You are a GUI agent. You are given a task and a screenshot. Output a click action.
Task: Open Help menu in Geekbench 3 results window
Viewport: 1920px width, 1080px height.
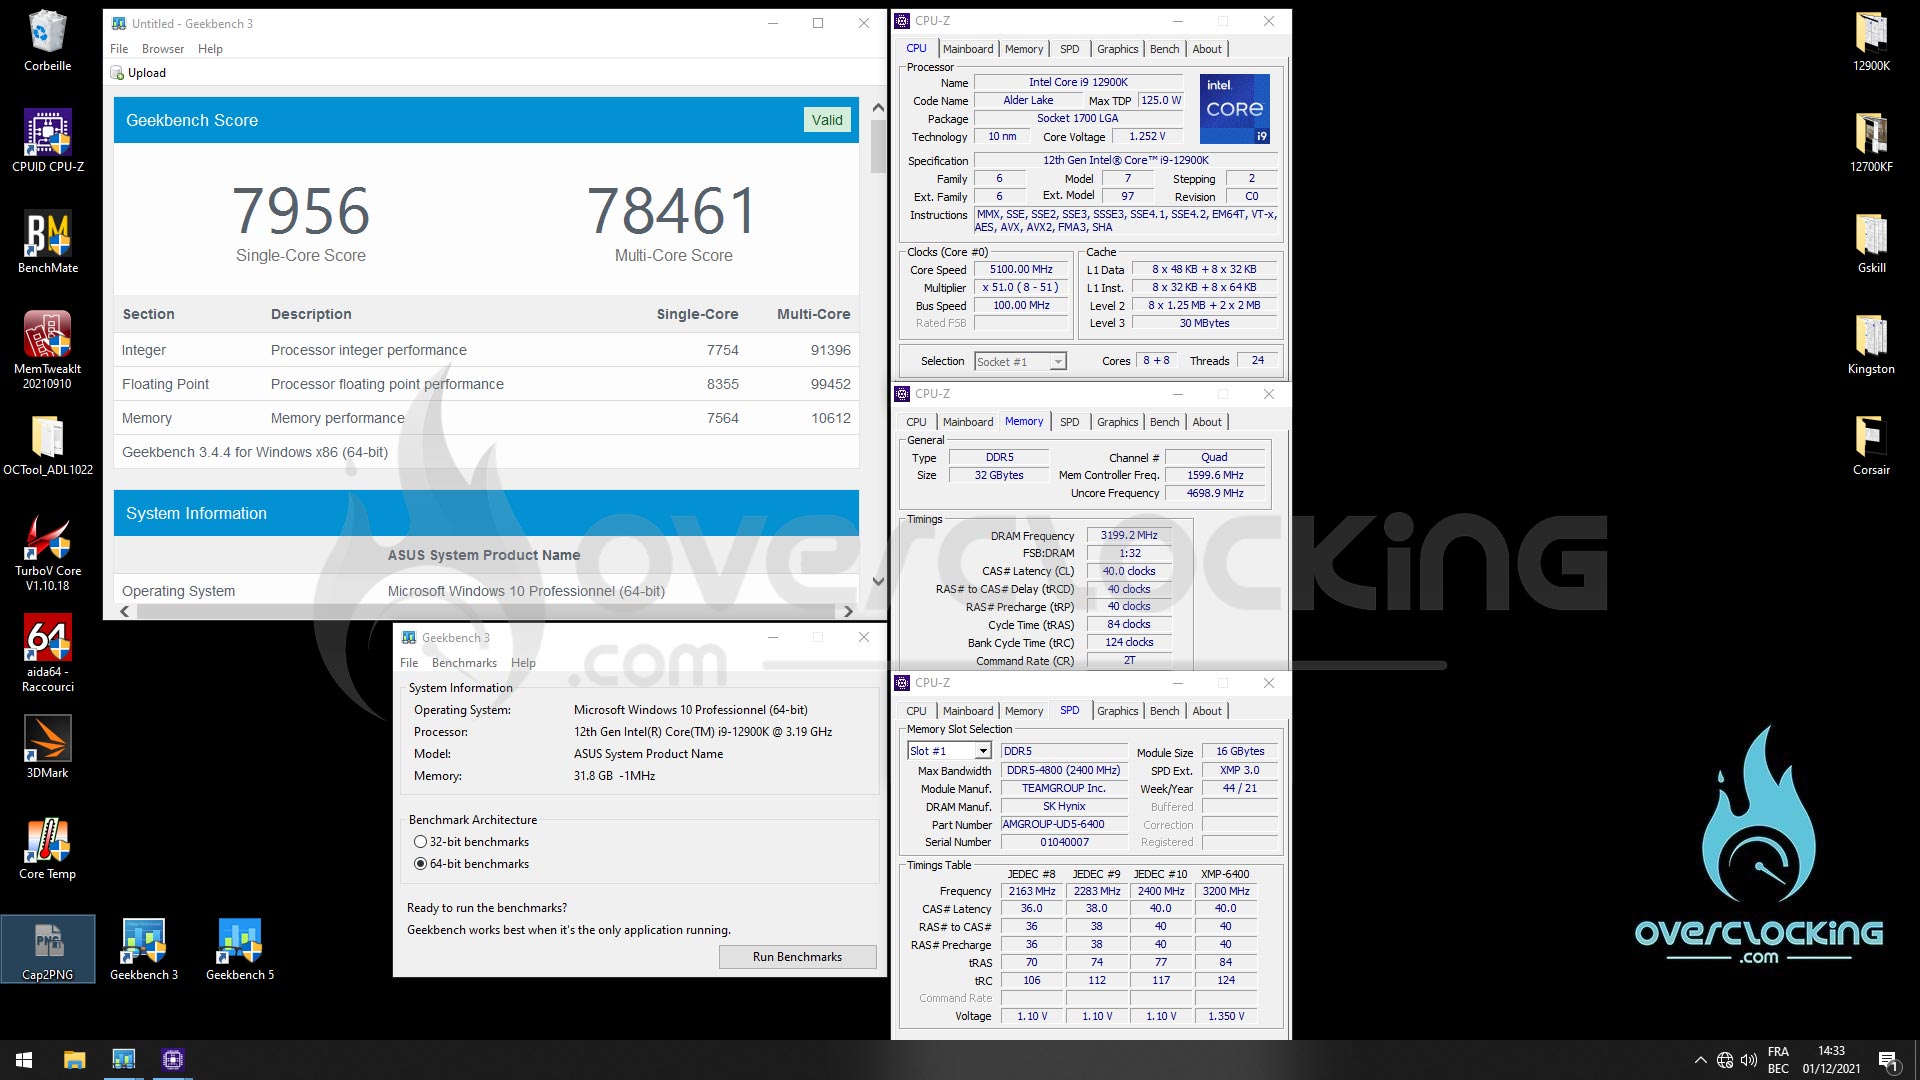click(210, 49)
